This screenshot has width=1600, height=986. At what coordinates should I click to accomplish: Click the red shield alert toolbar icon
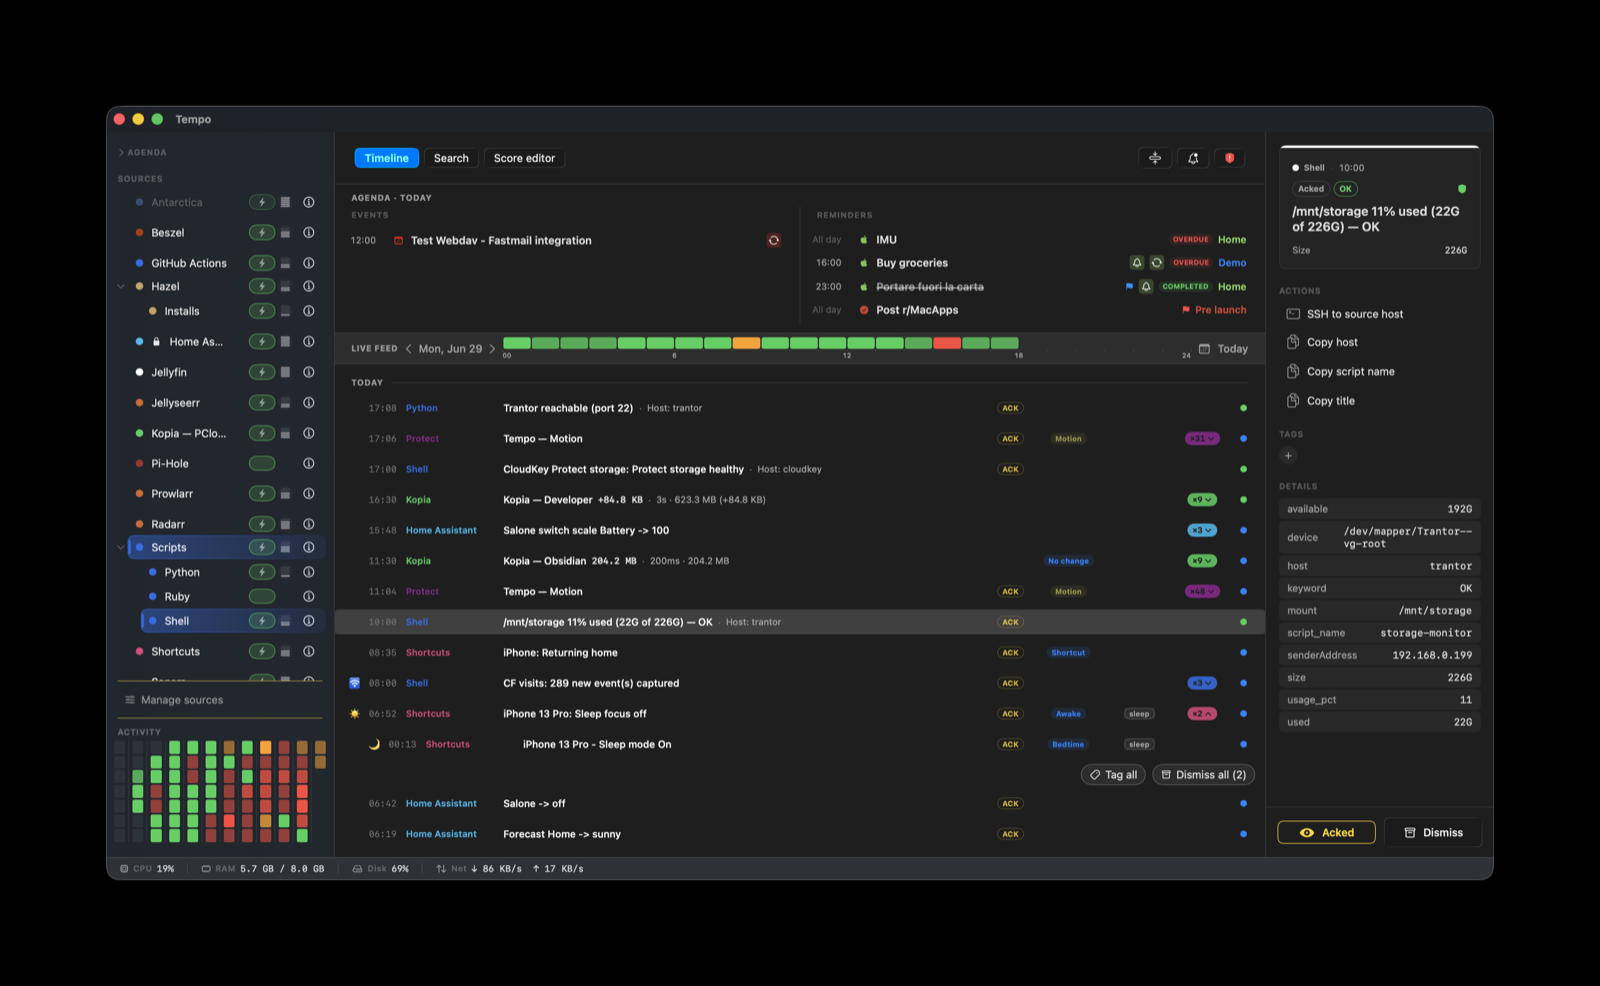coord(1230,158)
